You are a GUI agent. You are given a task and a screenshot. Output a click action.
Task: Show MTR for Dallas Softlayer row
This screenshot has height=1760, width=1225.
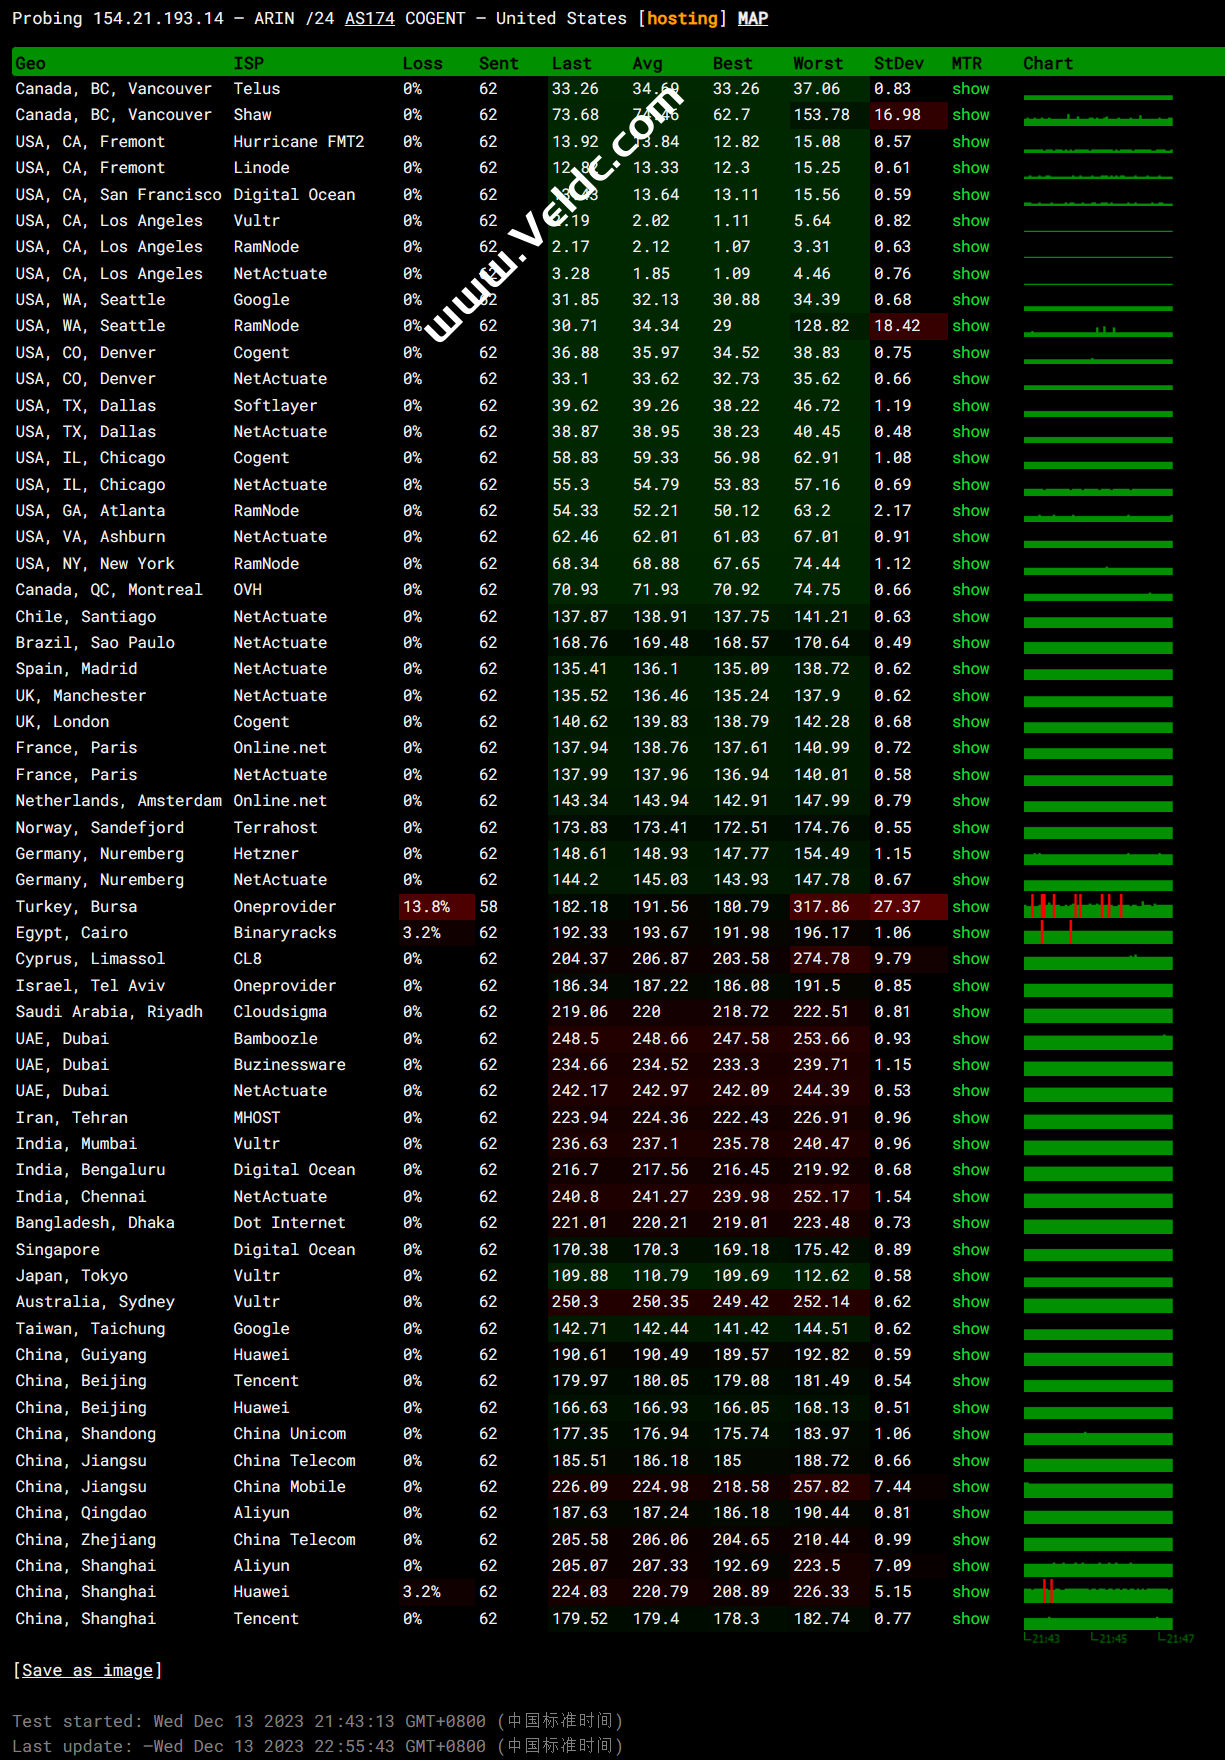(x=970, y=406)
